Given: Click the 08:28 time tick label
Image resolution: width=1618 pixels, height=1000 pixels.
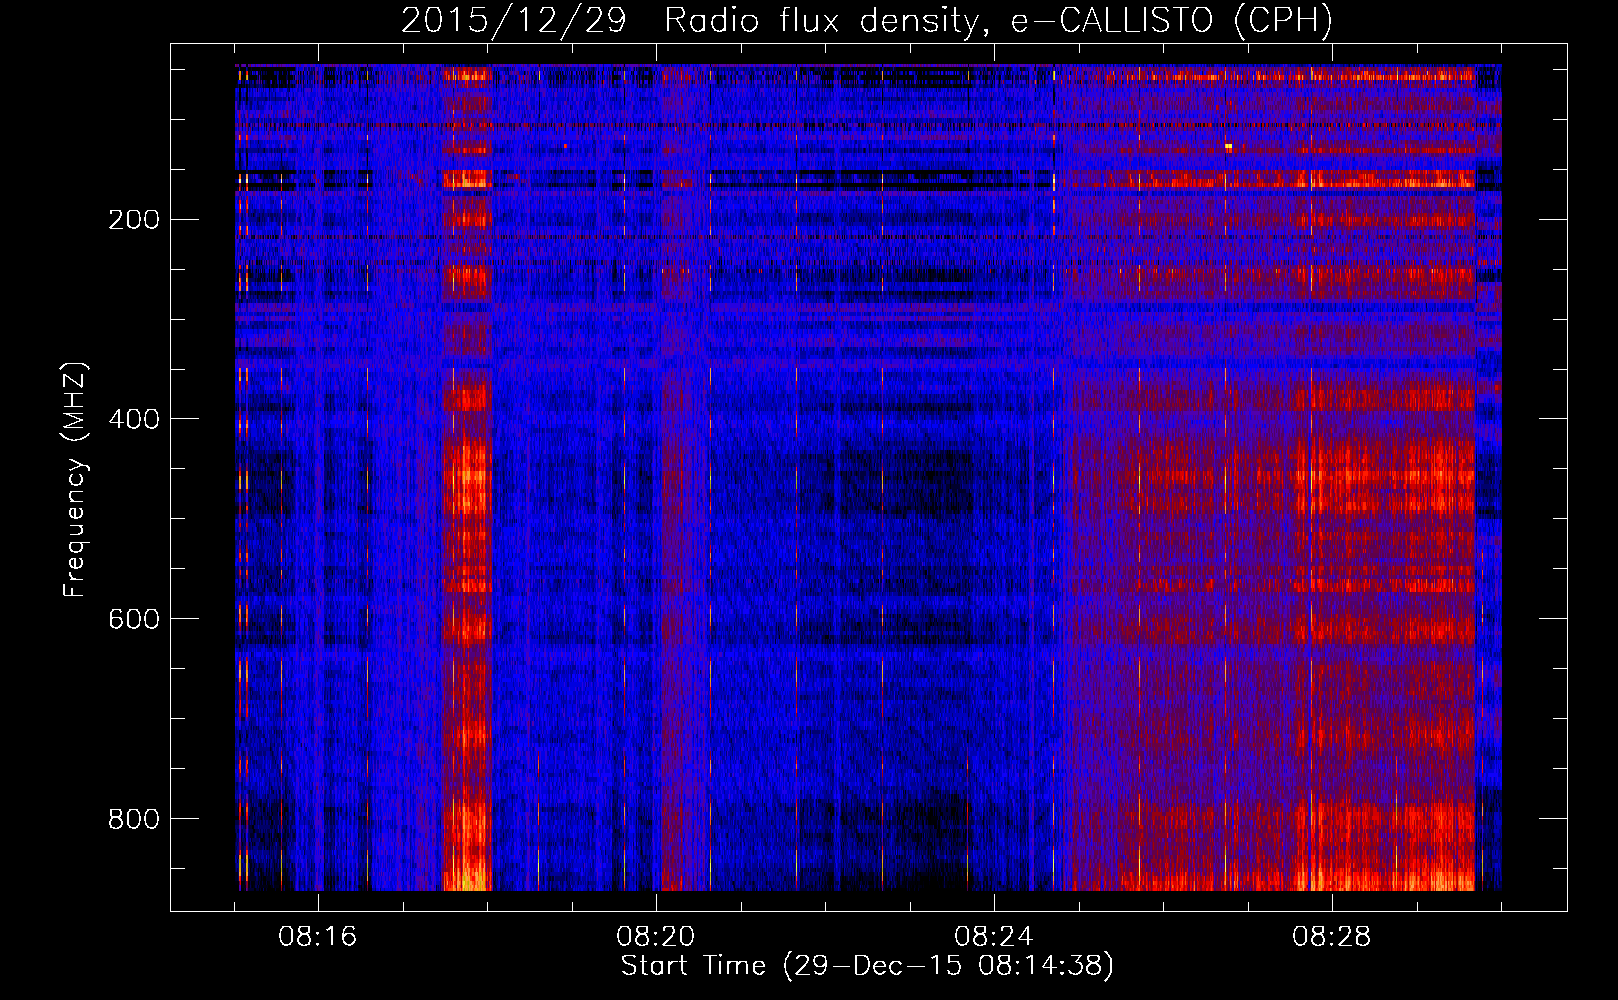Looking at the screenshot, I should click(1332, 937).
